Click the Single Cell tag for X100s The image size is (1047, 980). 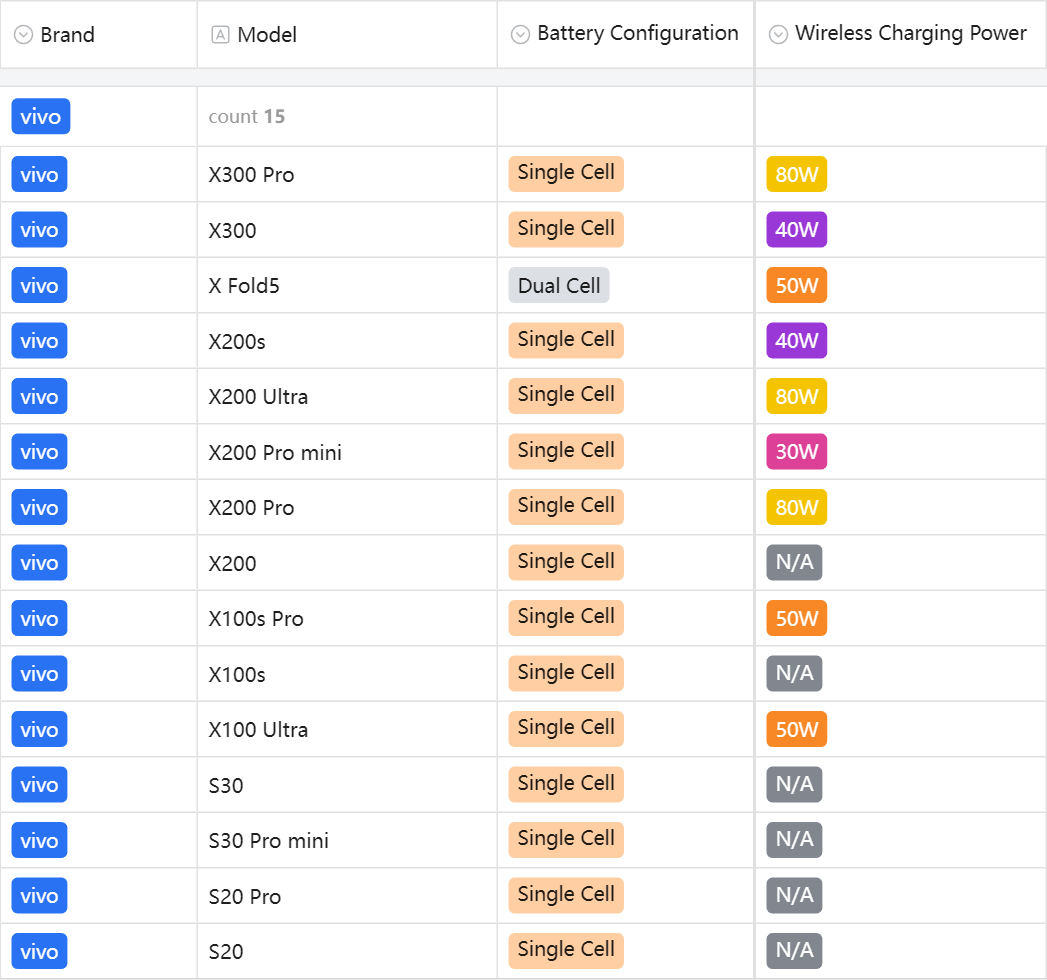pyautogui.click(x=566, y=674)
